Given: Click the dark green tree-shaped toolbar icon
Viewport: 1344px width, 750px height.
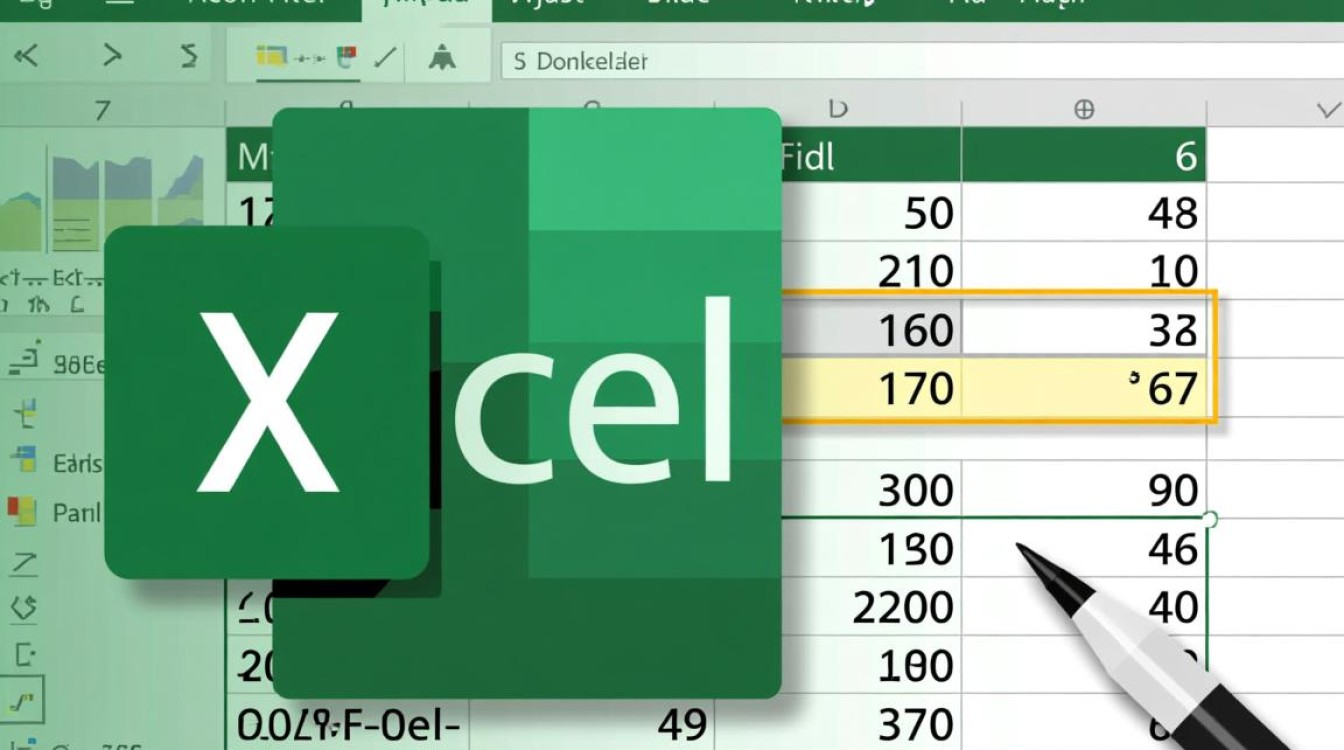Looking at the screenshot, I should point(442,58).
